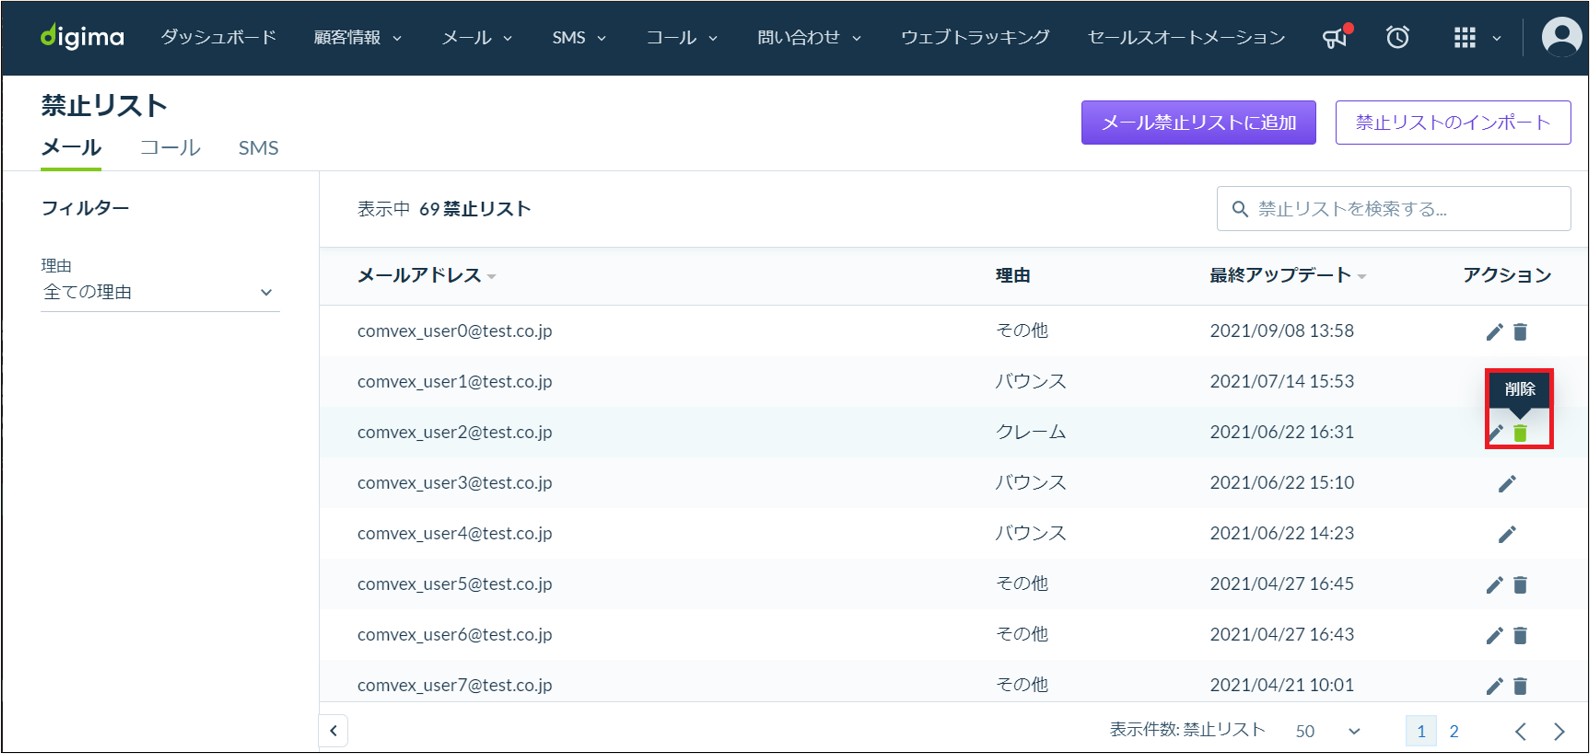1590x754 pixels.
Task: Click the pencil edit icon for comvex_user3
Action: coord(1507,484)
